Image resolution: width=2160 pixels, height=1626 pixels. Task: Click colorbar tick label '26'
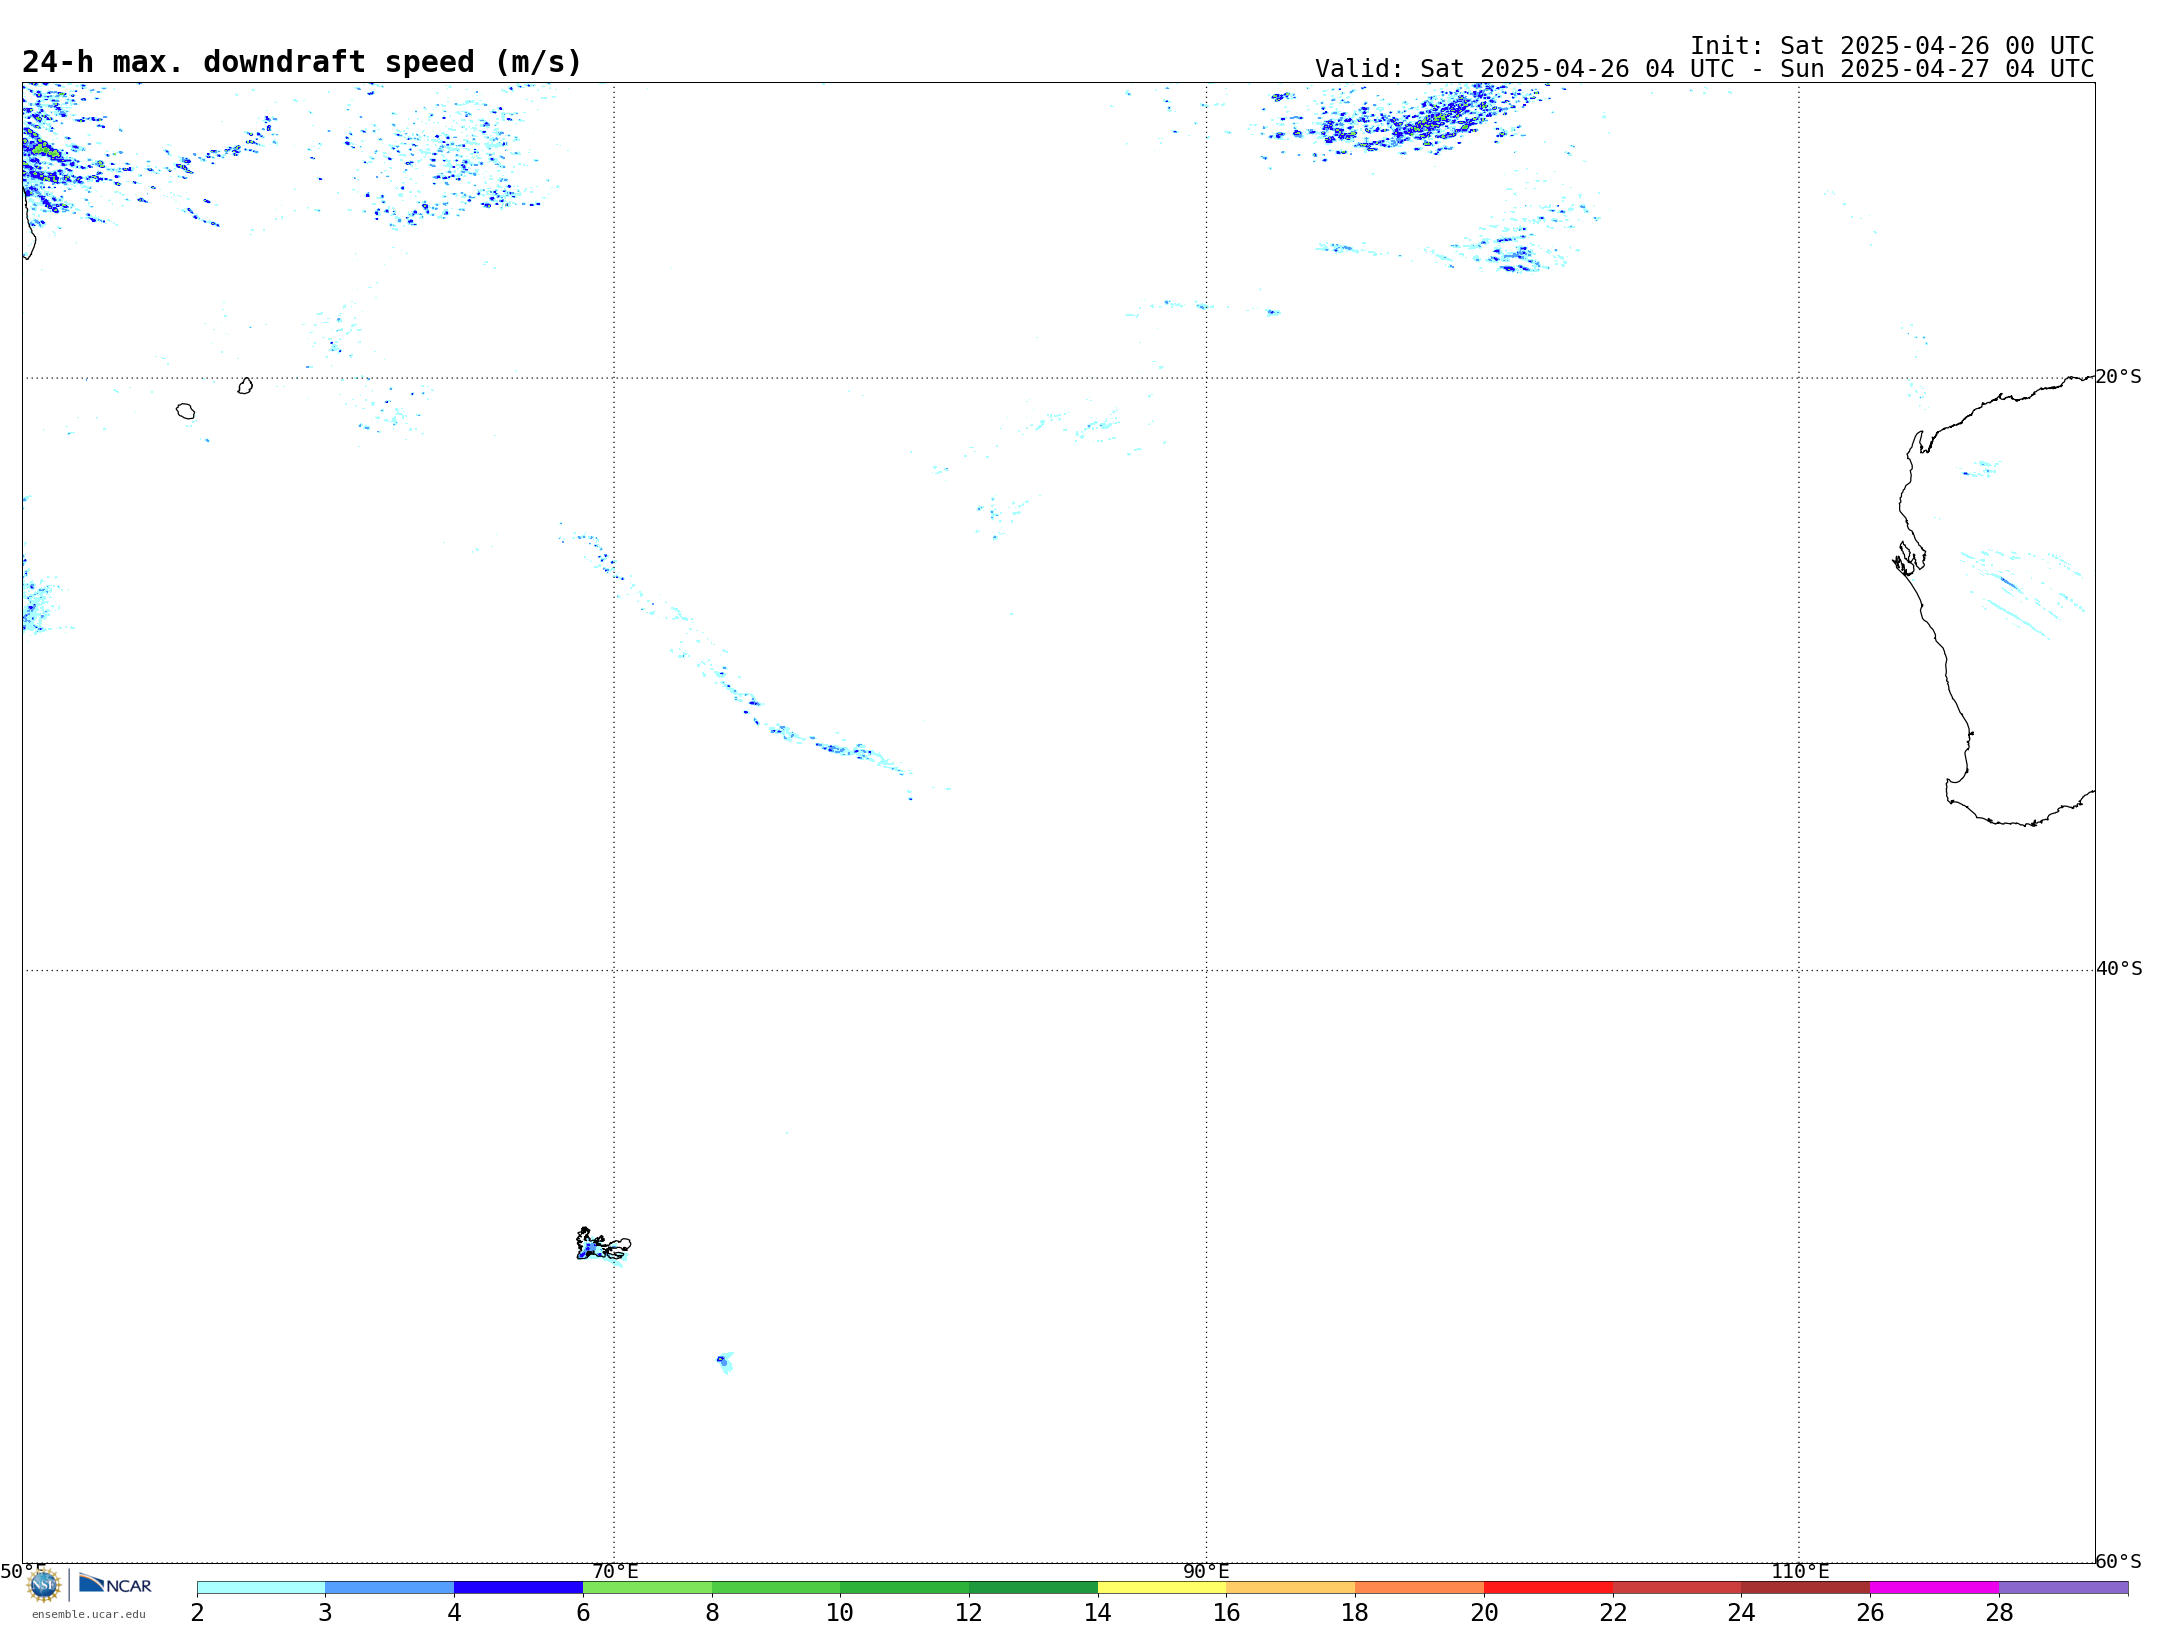pyautogui.click(x=1870, y=1612)
